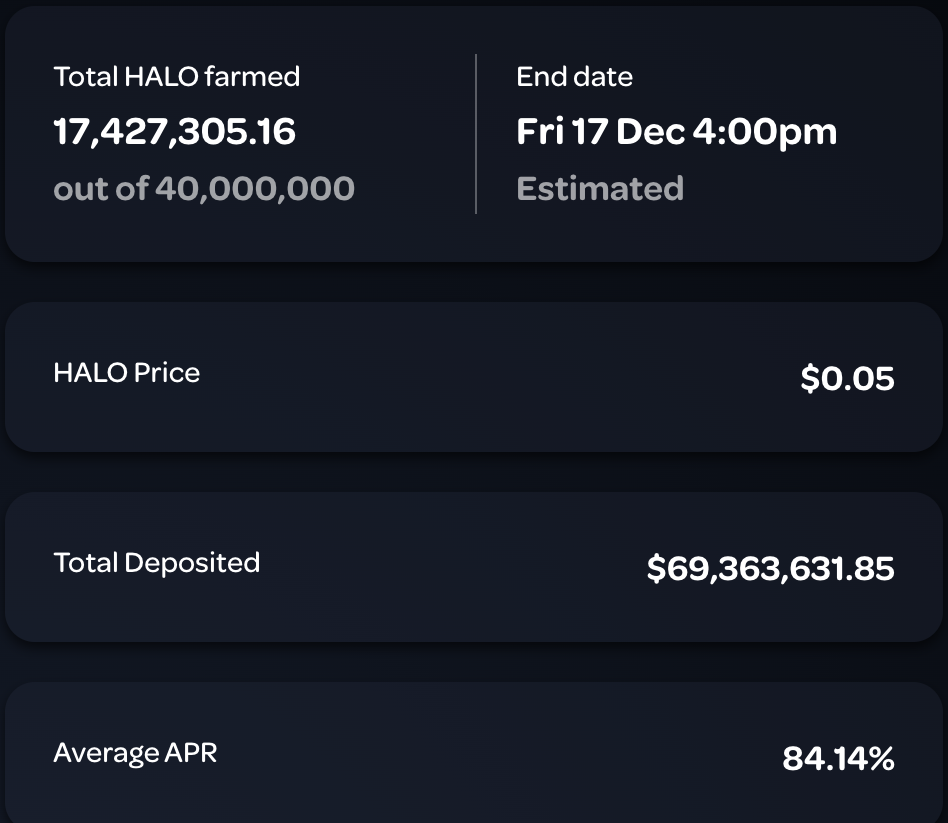Select the Fri 17 Dec date text
Screen dimensions: 948x823
[598, 132]
